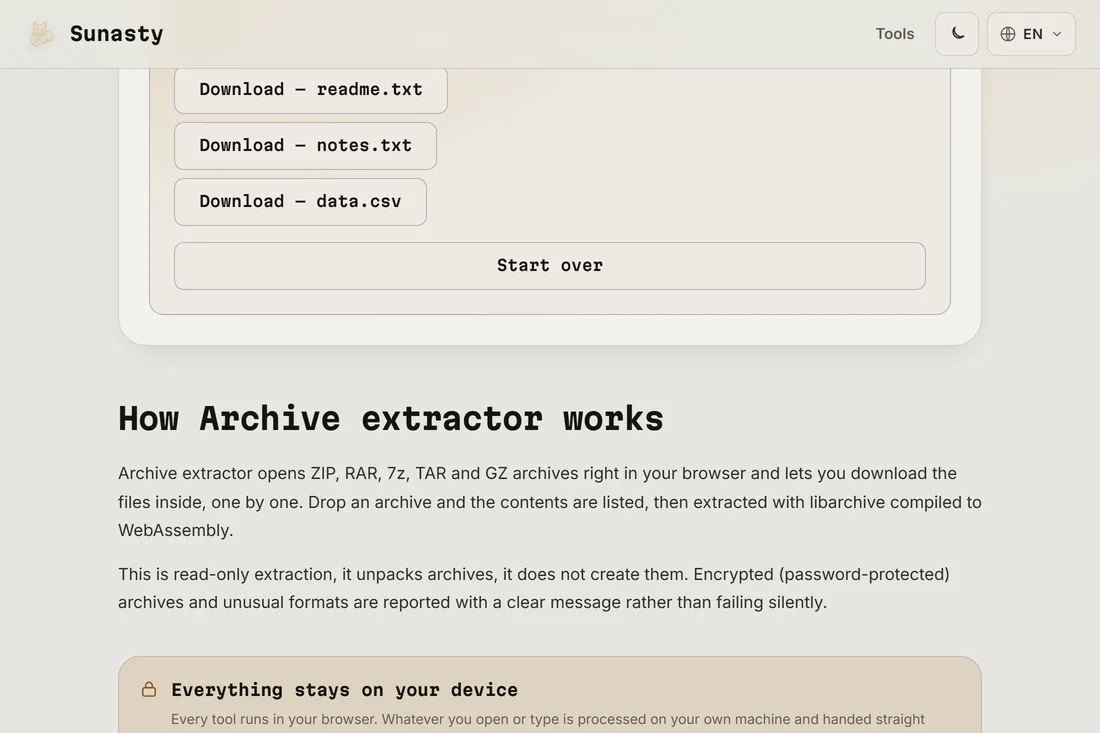
Task: Click the text 'Every tool runs in your browser'
Action: click(x=274, y=719)
